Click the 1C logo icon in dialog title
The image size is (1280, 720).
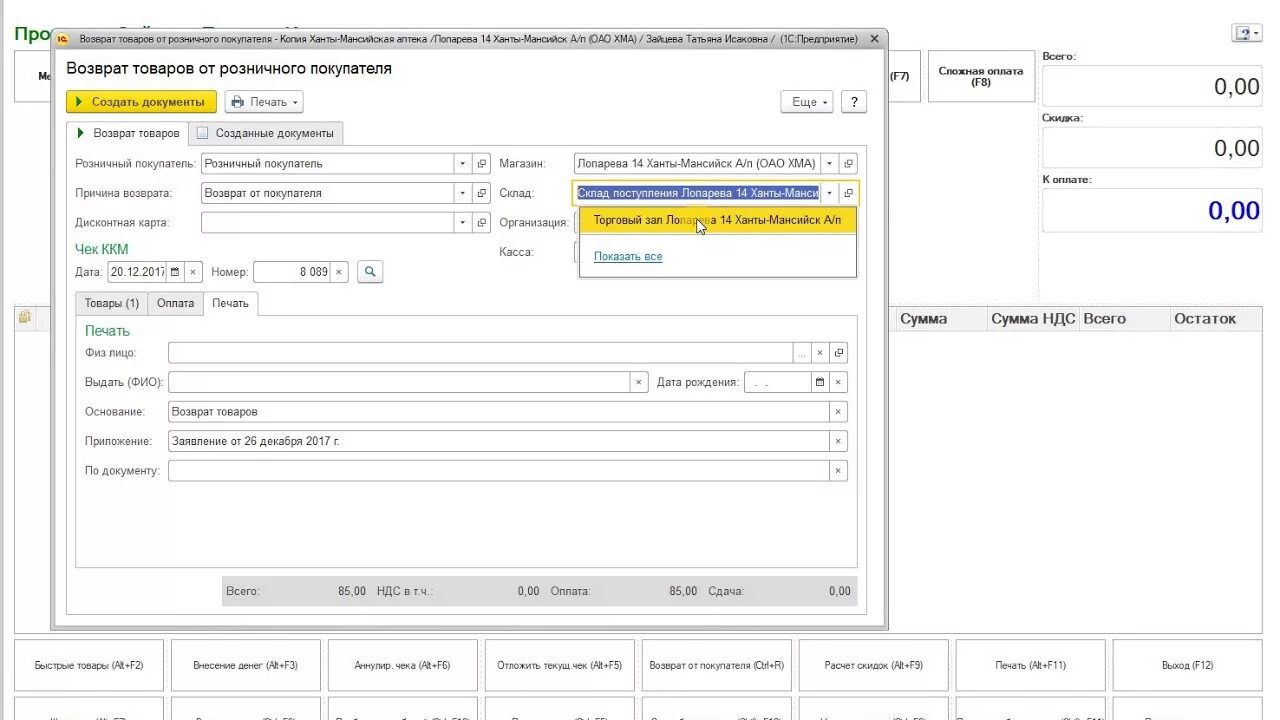(x=62, y=39)
